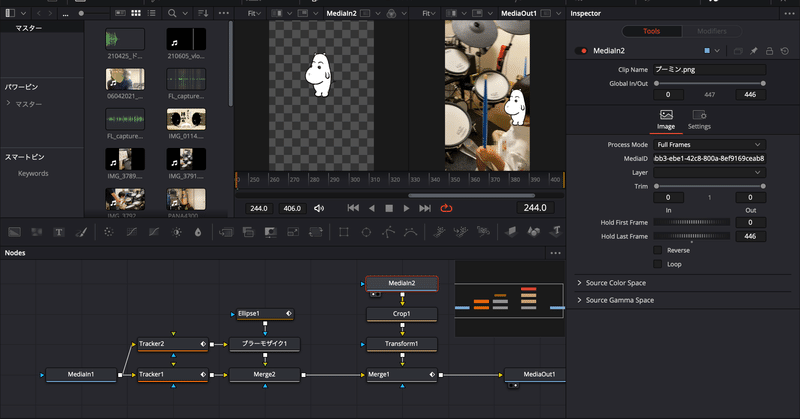
Task: Expand the マスター bin under パワービン
Action: click(8, 103)
